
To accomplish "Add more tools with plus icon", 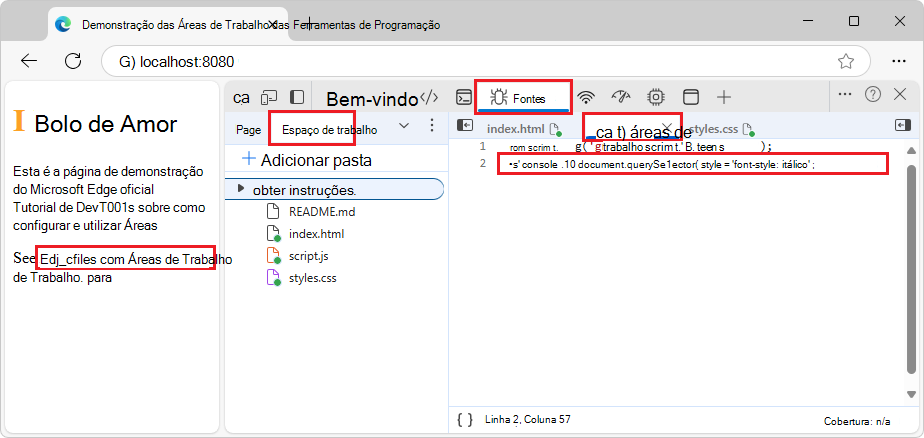I will coord(724,97).
